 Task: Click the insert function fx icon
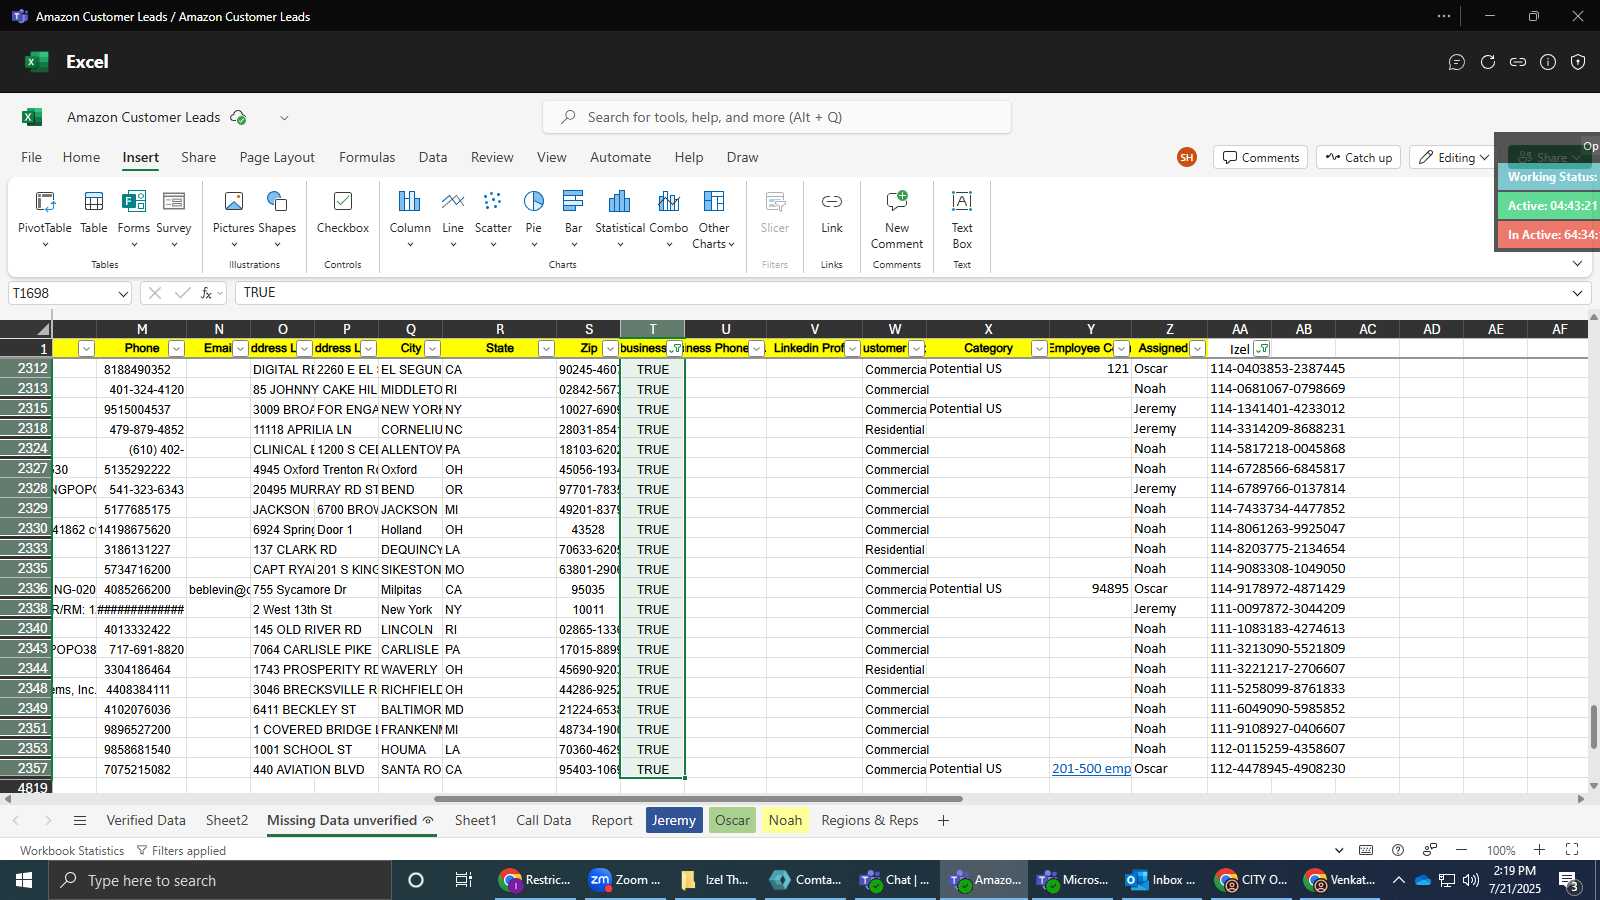point(206,293)
